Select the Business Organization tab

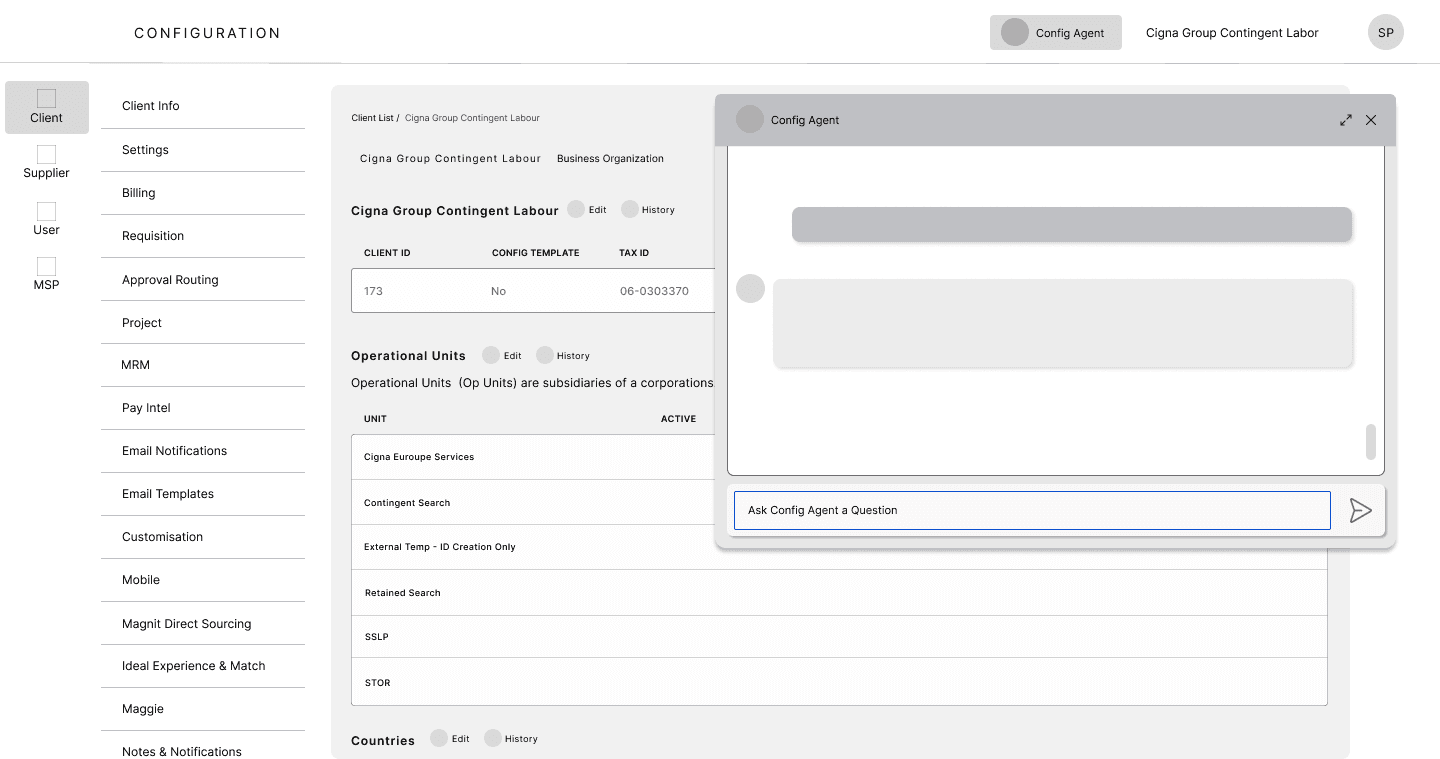pos(610,158)
